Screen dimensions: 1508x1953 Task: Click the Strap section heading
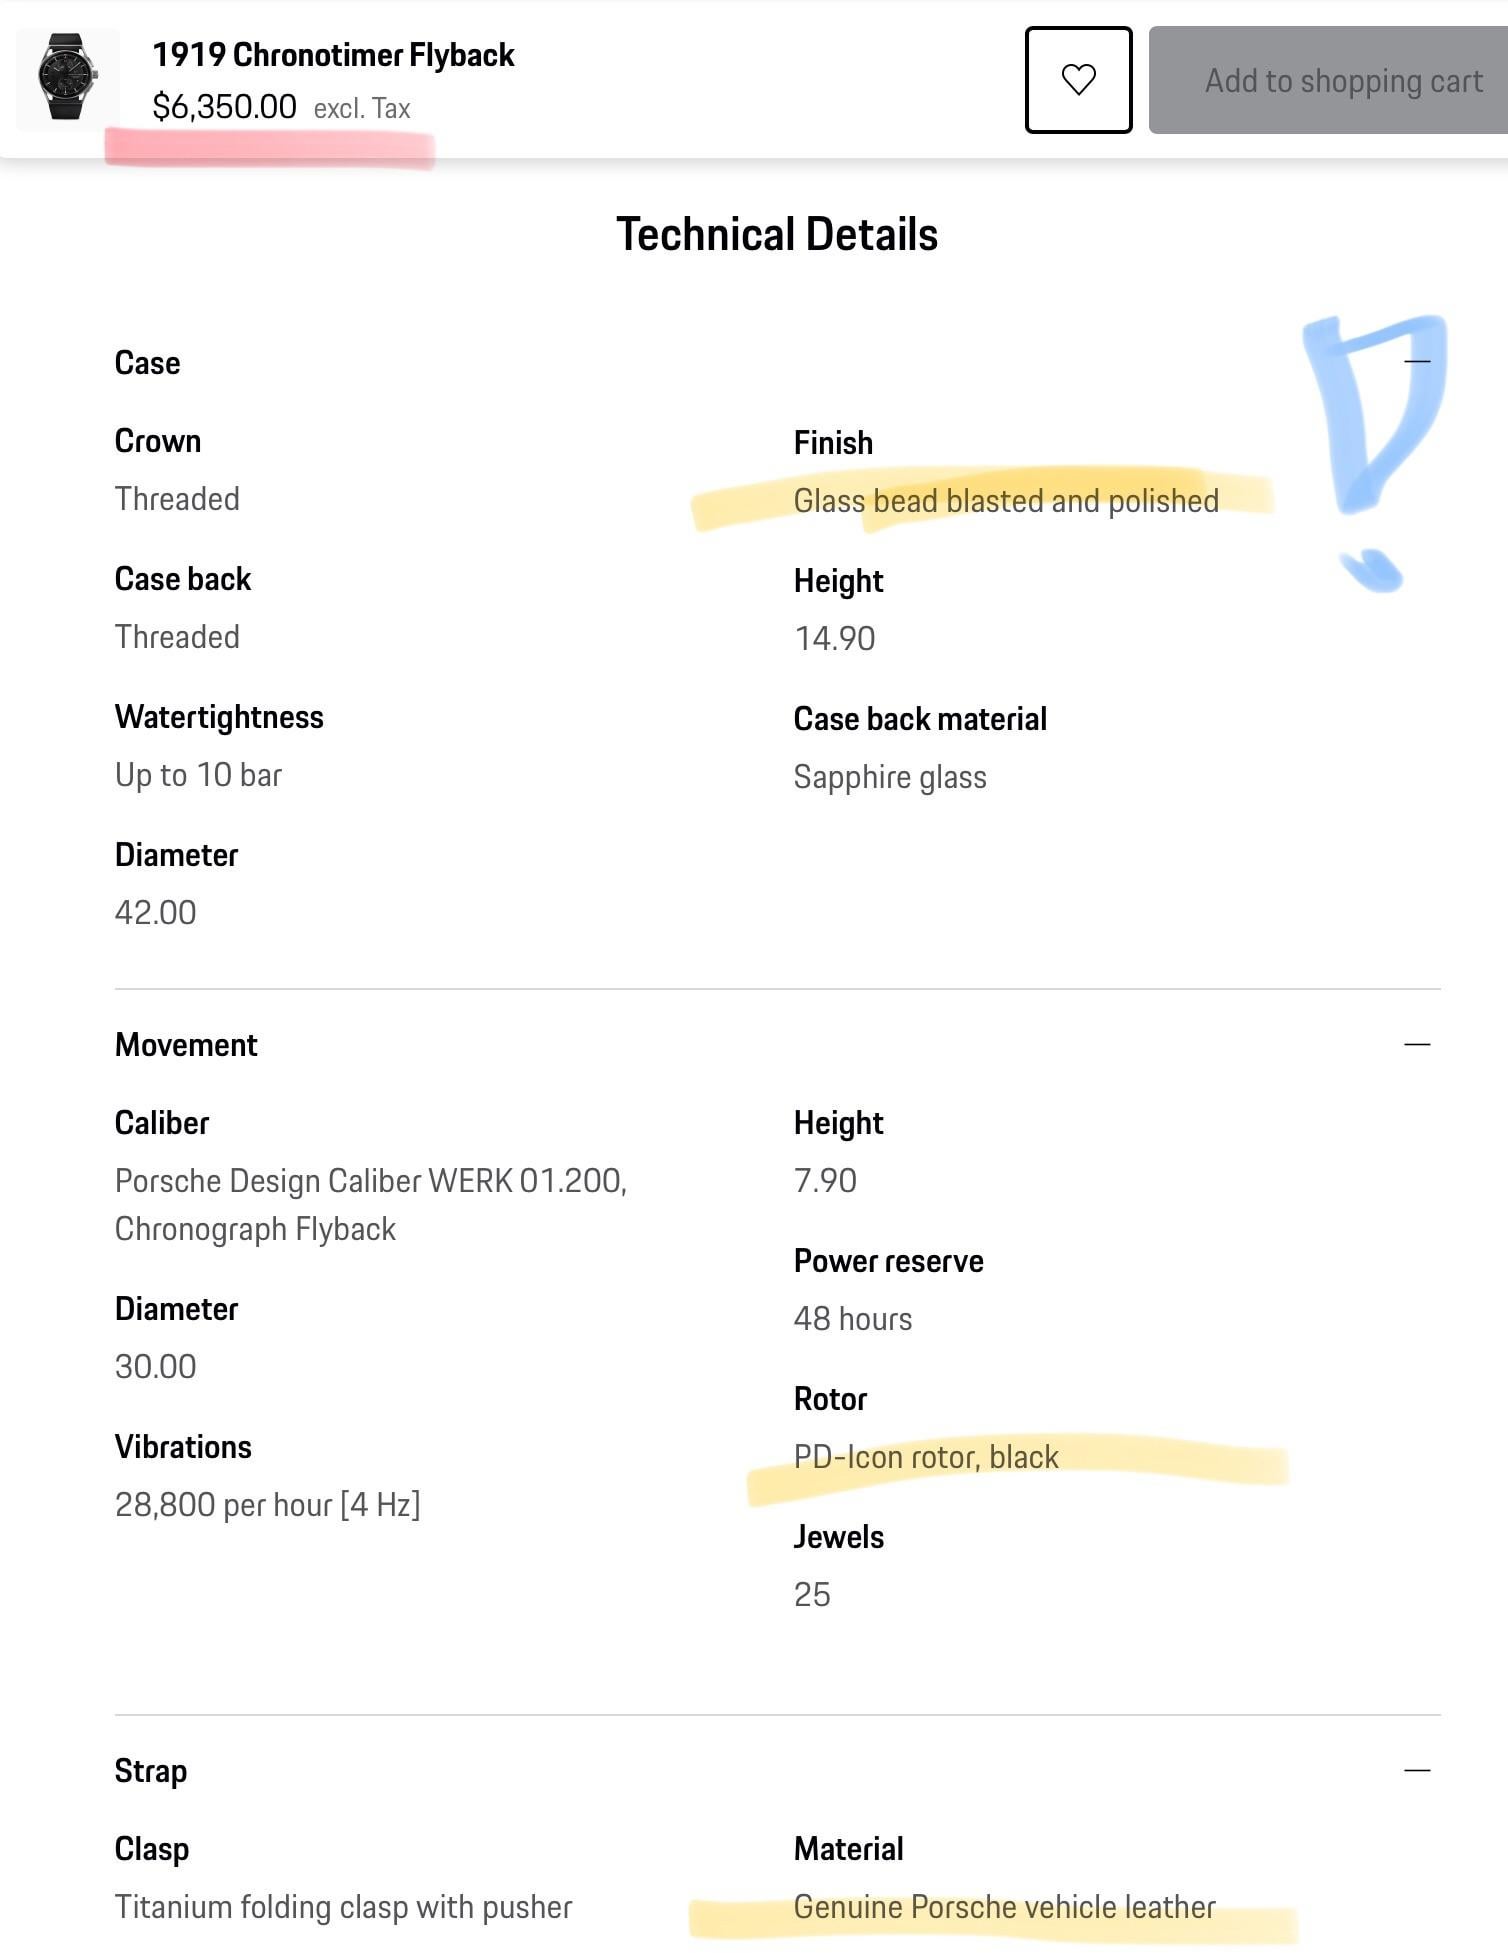[x=151, y=1771]
